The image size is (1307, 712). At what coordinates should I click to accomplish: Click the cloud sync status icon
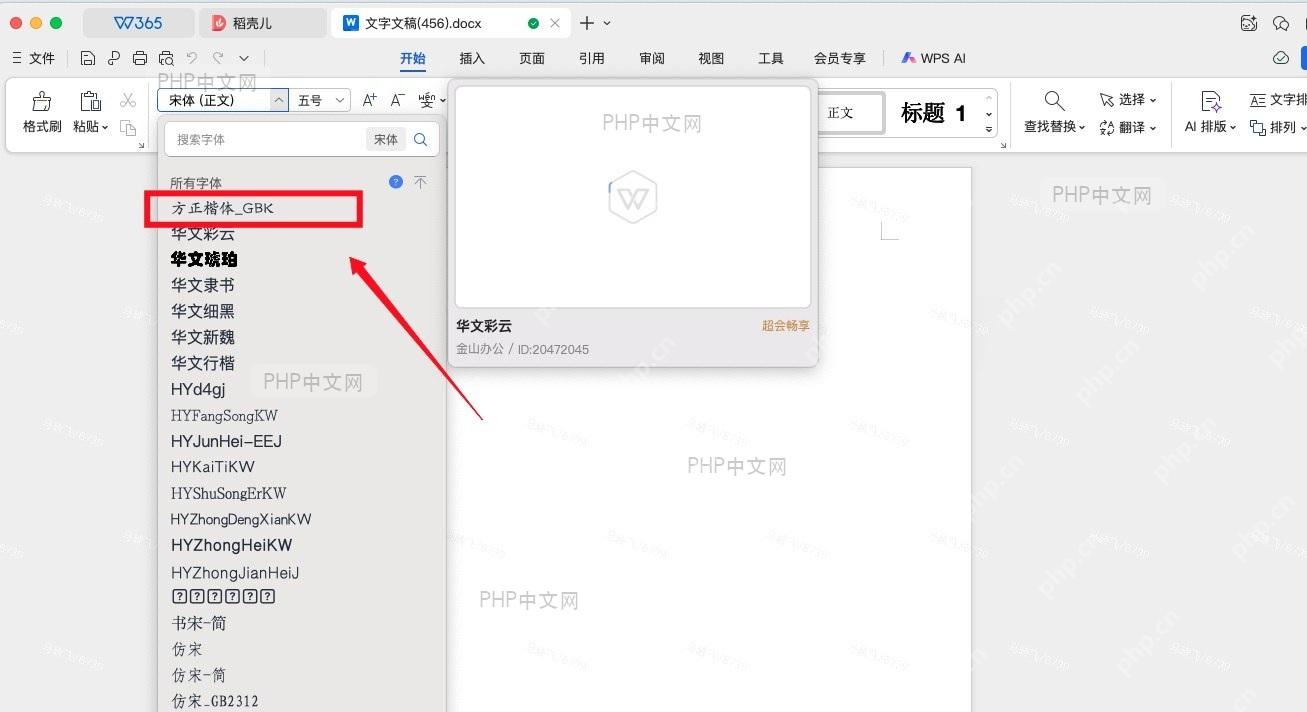tap(1281, 58)
